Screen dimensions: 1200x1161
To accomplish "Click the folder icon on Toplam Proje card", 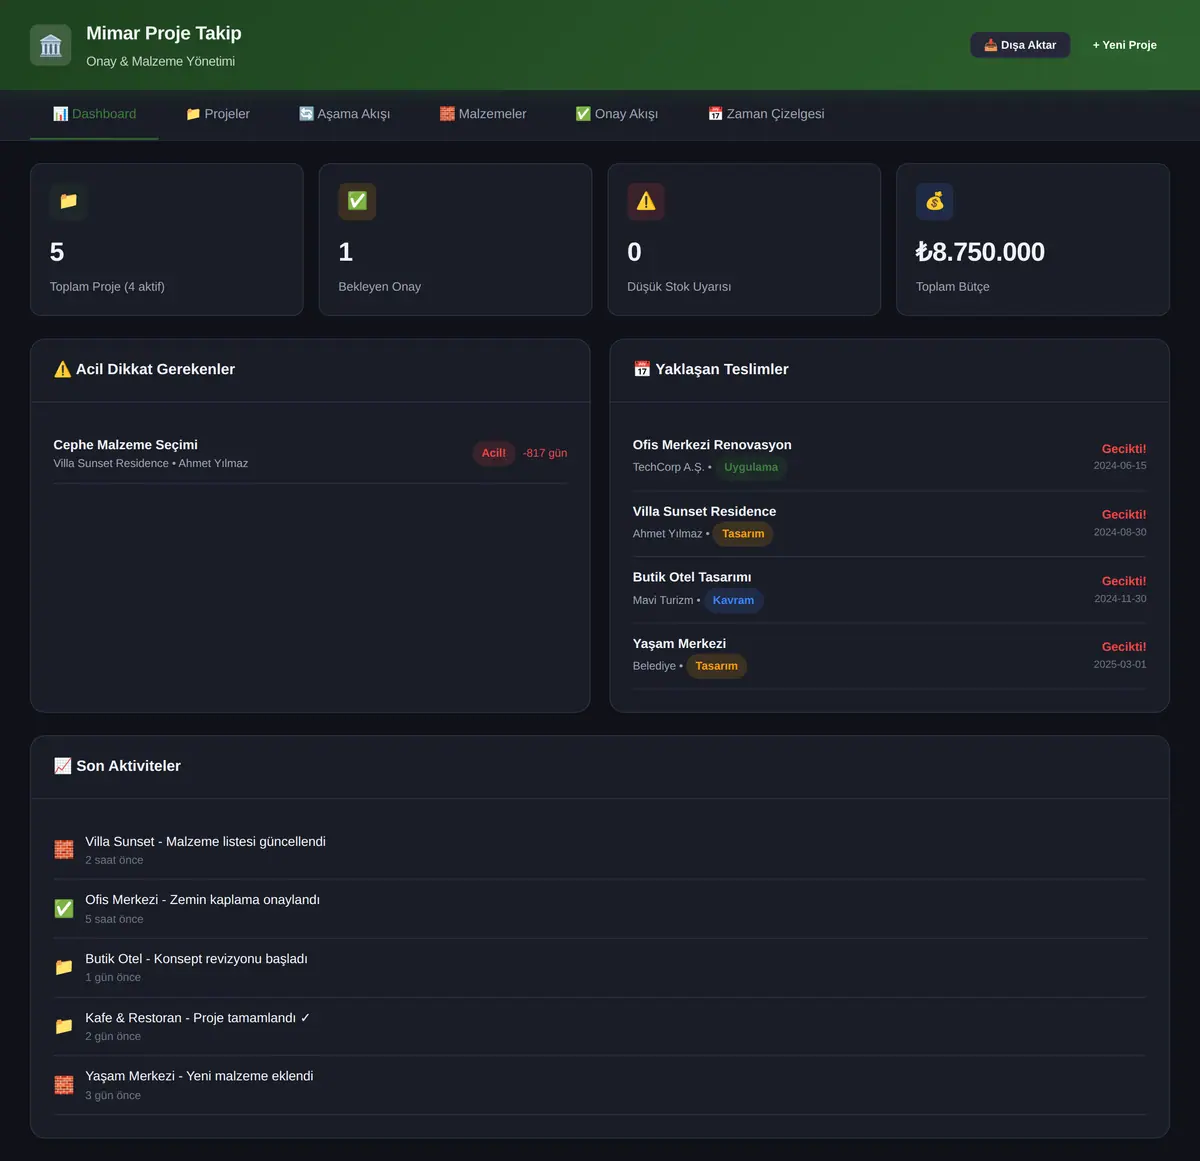I will (68, 201).
